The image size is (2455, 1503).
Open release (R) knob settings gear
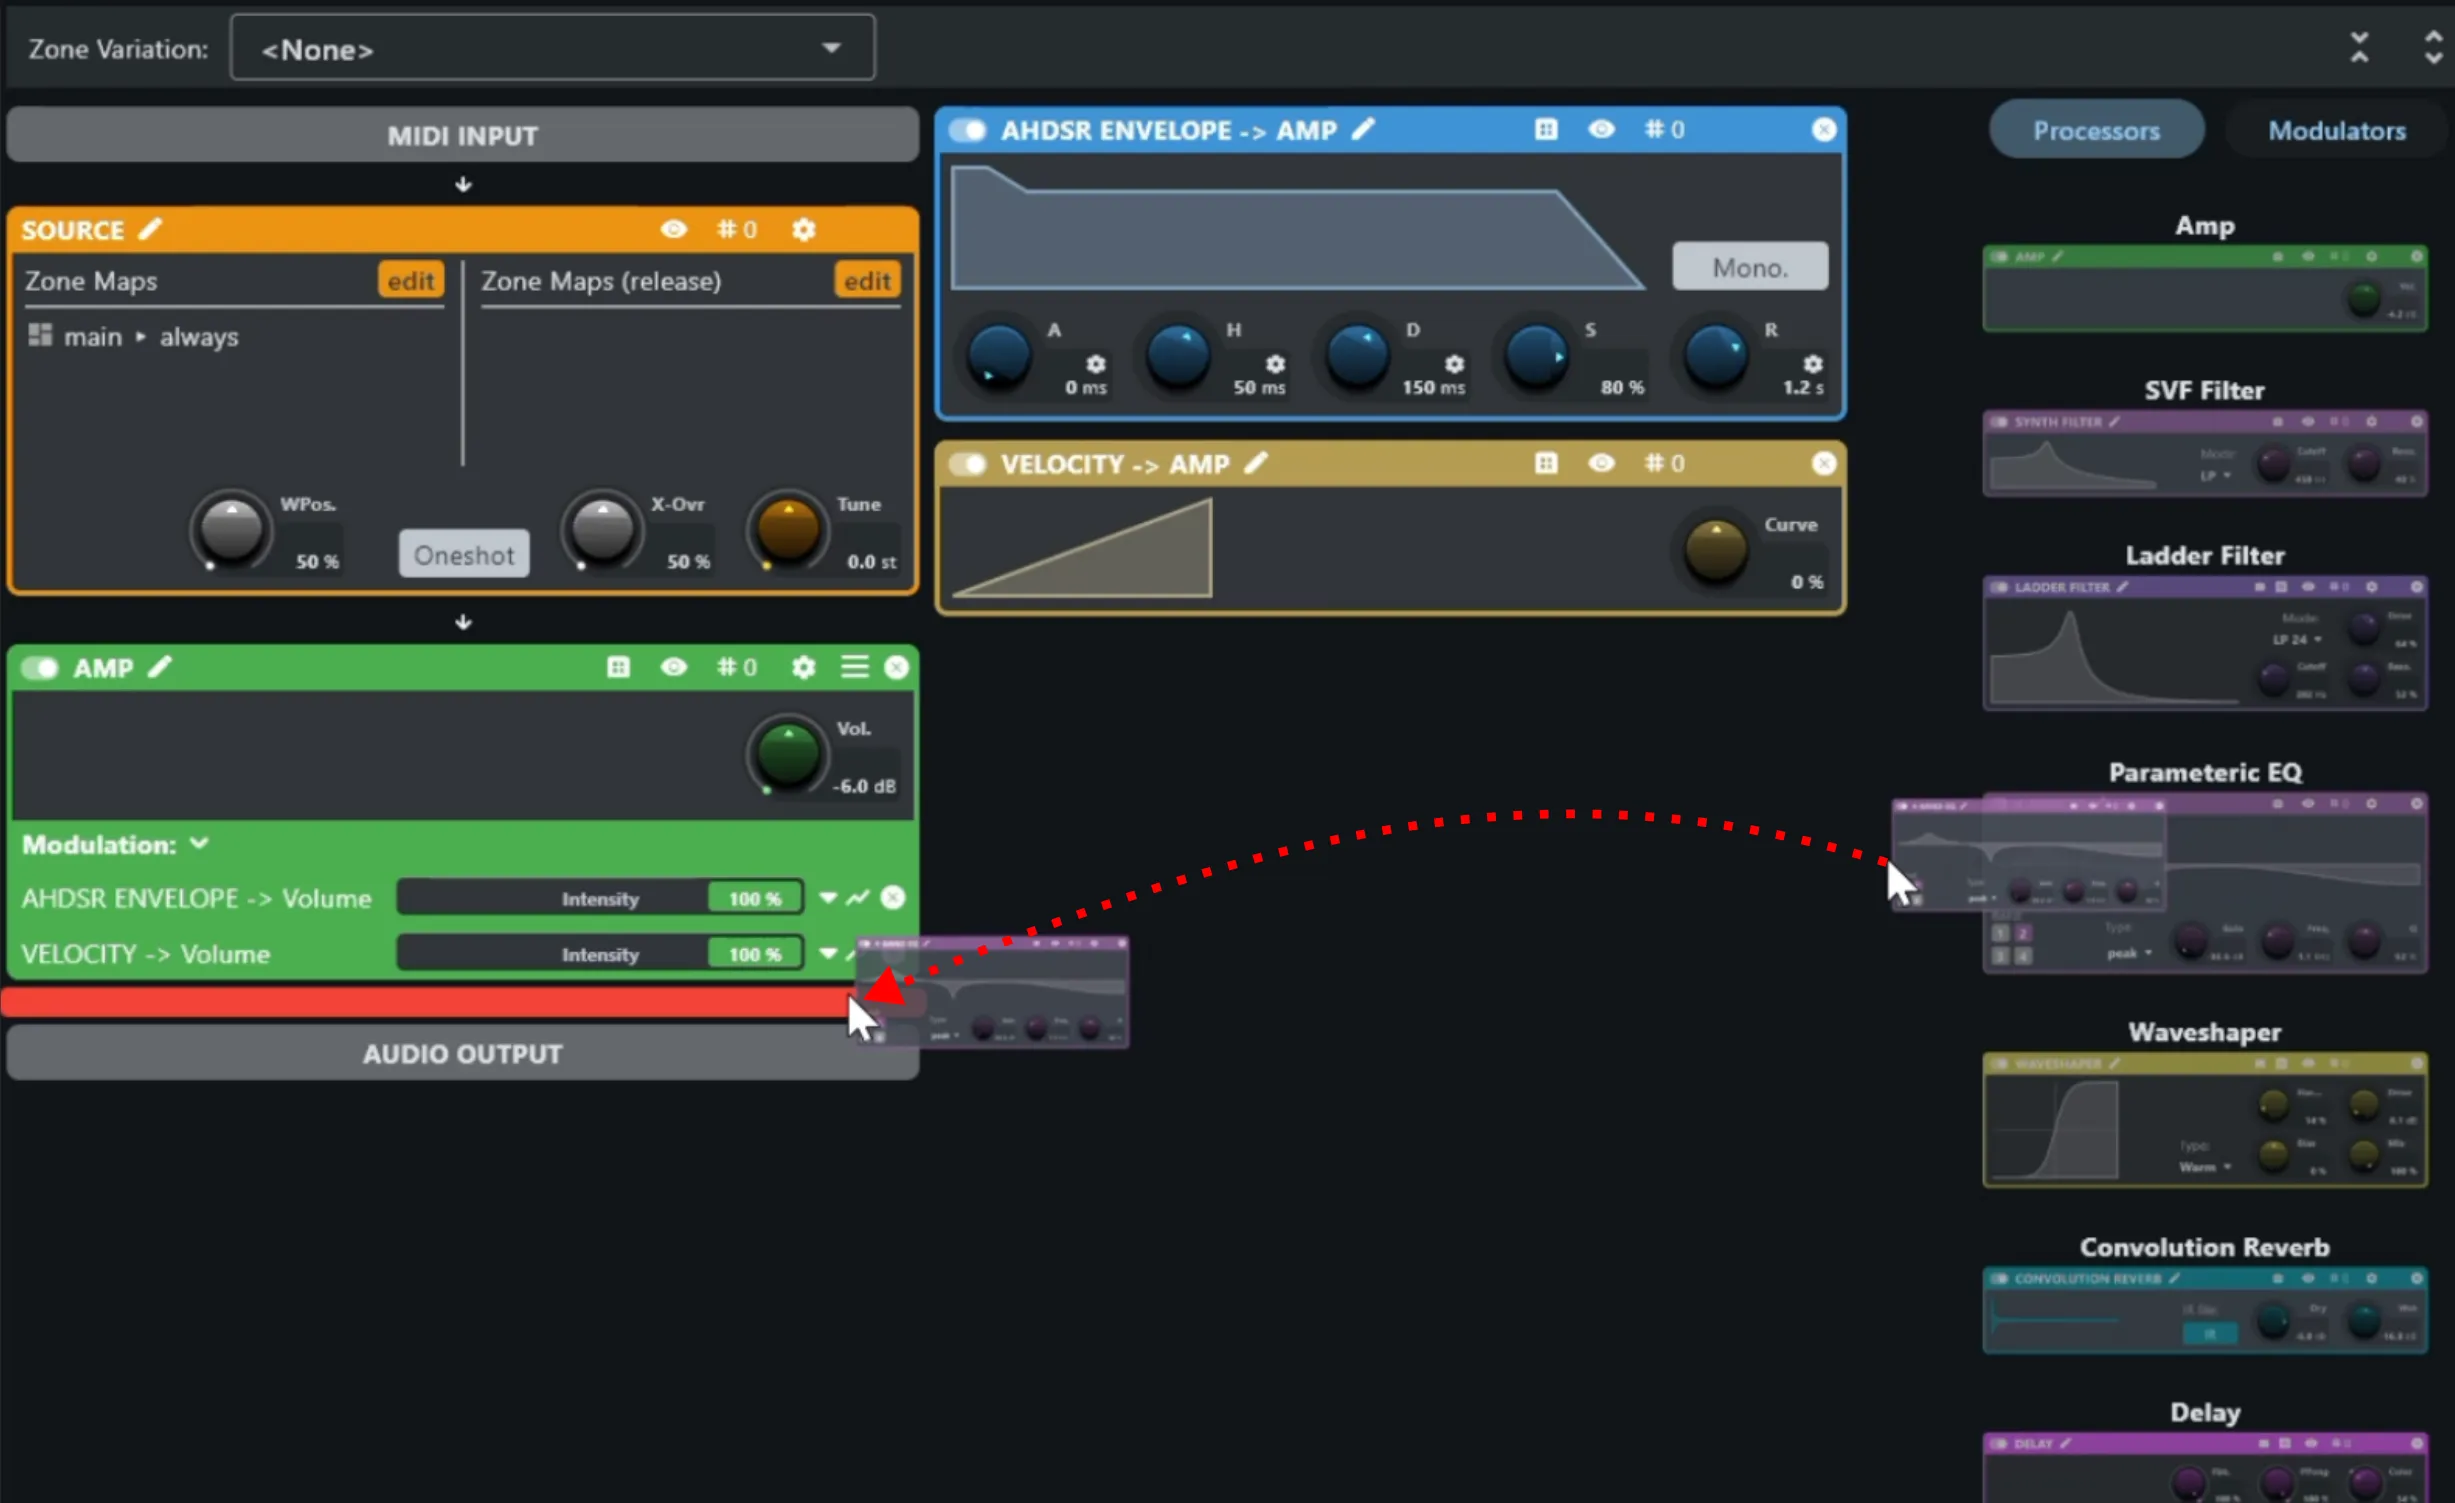1812,363
